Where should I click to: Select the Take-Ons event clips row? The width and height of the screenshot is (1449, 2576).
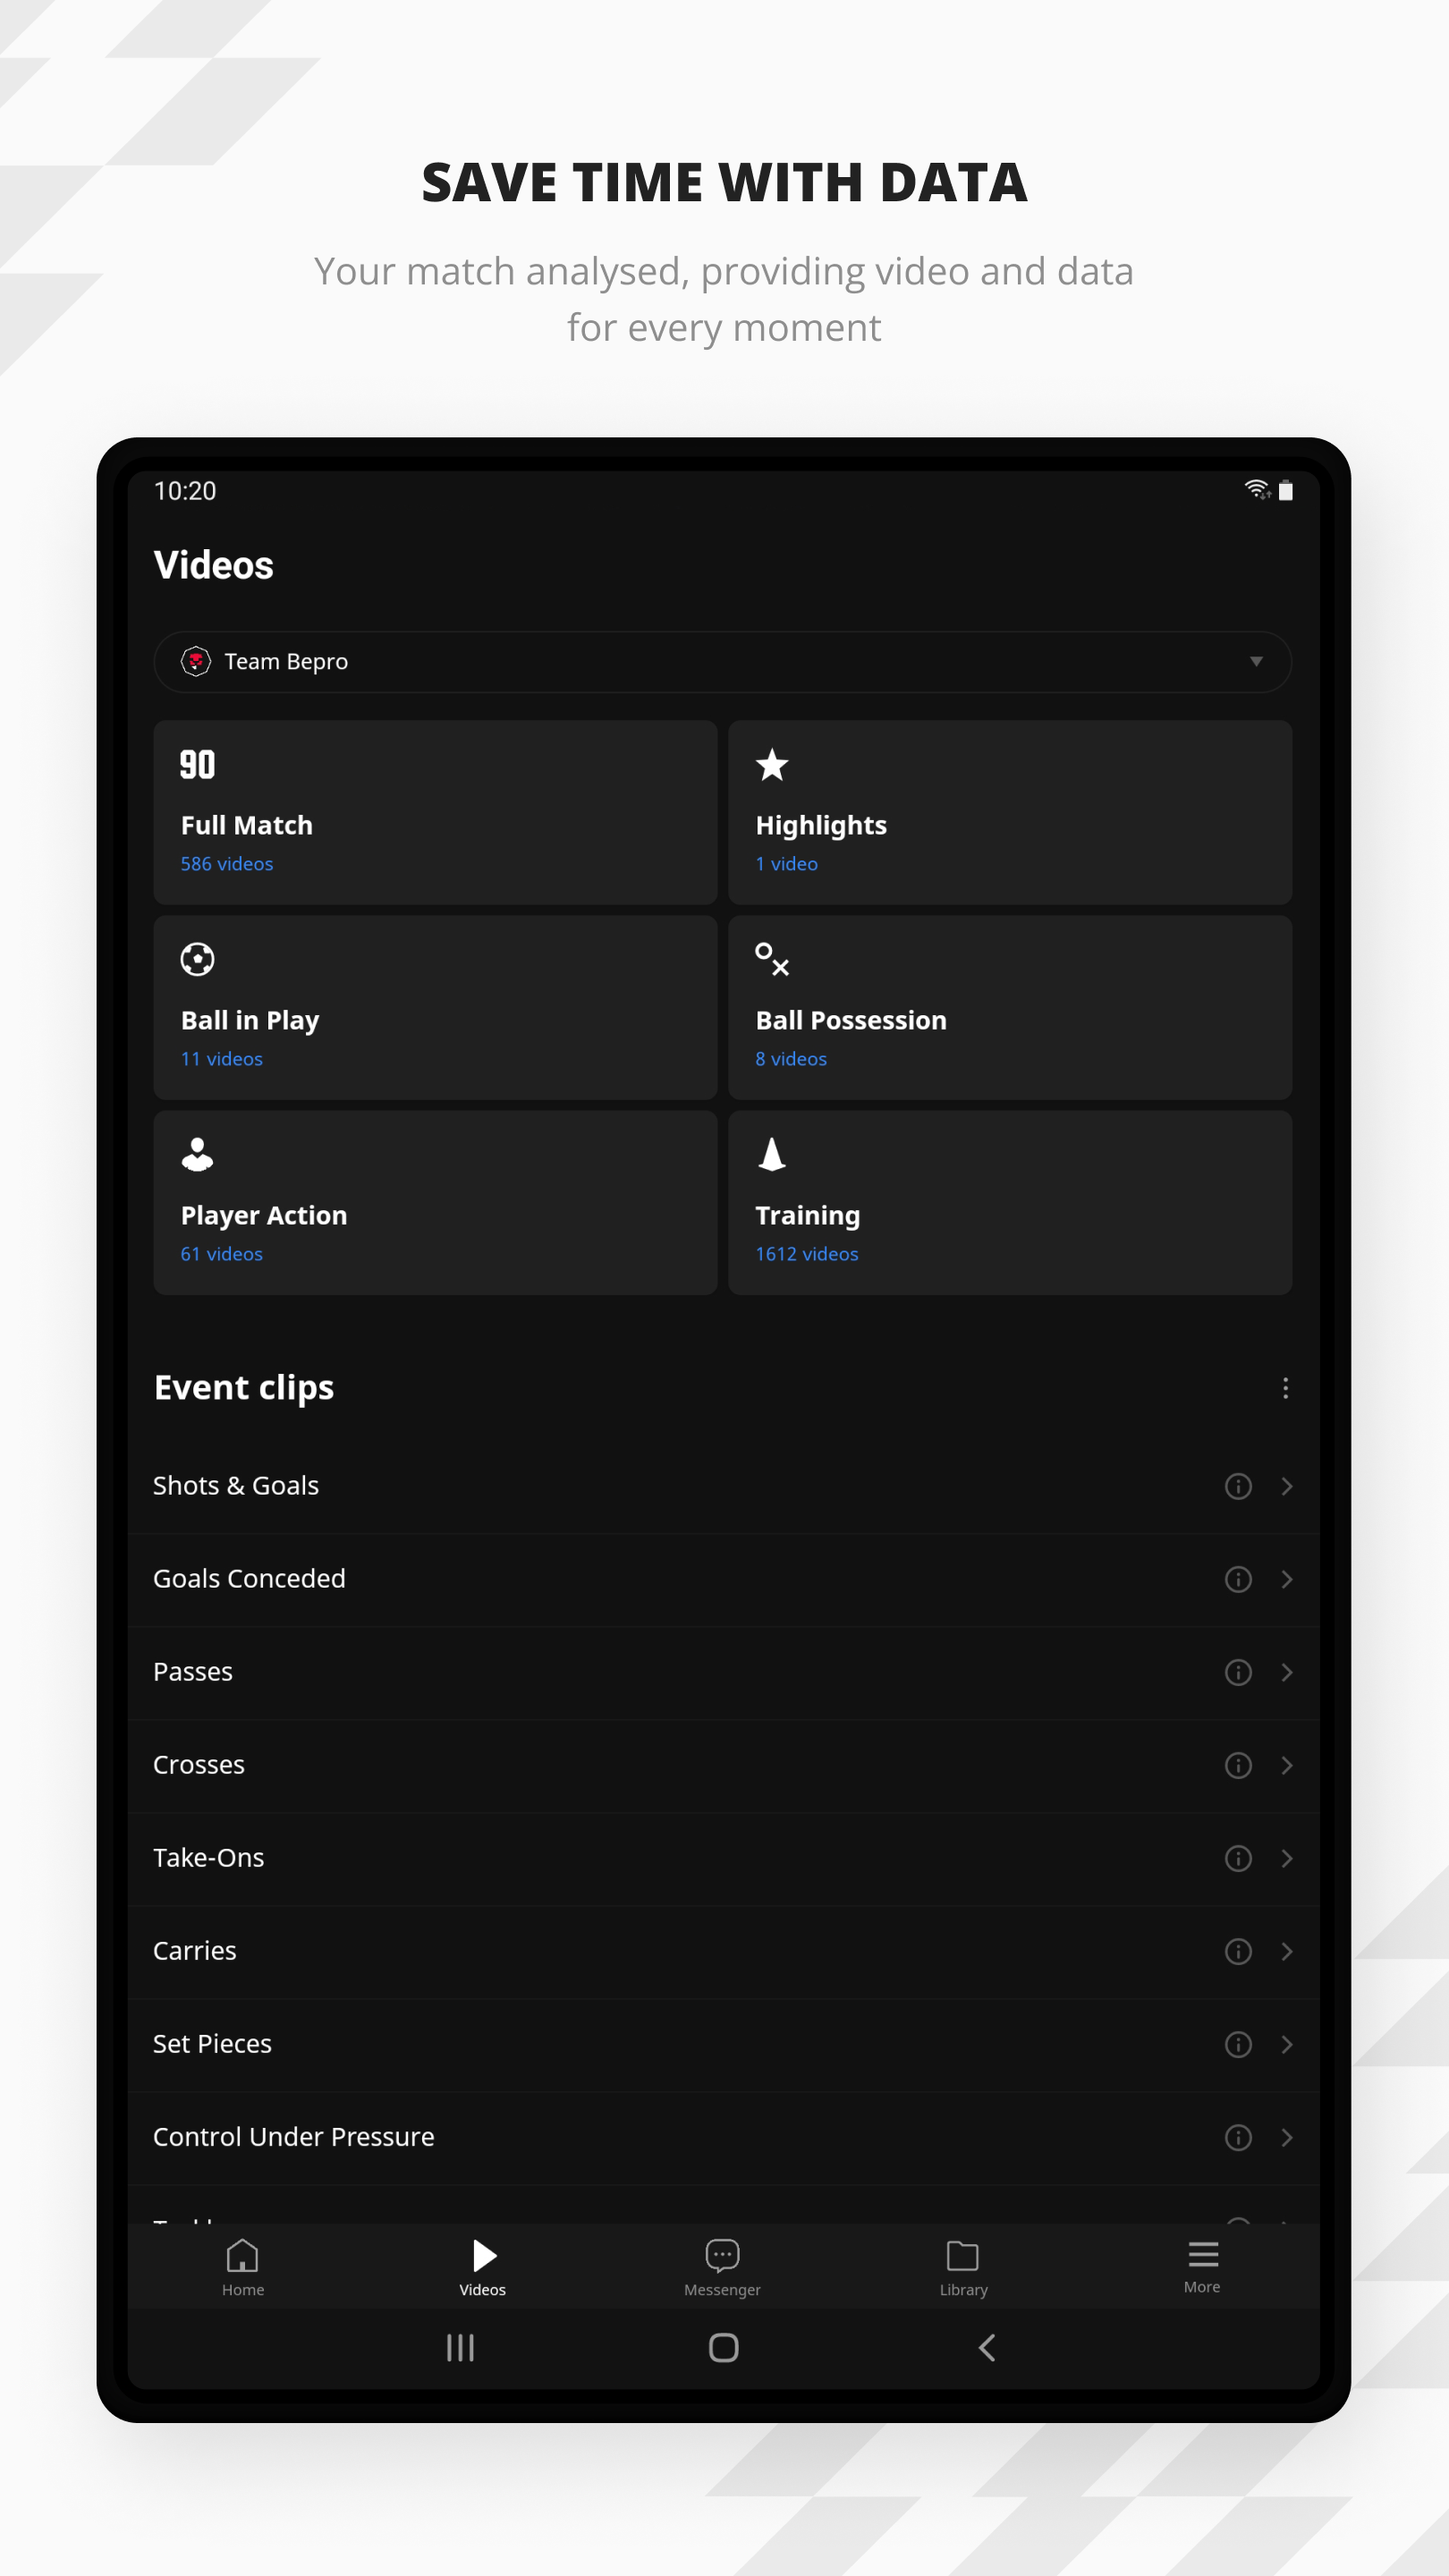[x=722, y=1858]
